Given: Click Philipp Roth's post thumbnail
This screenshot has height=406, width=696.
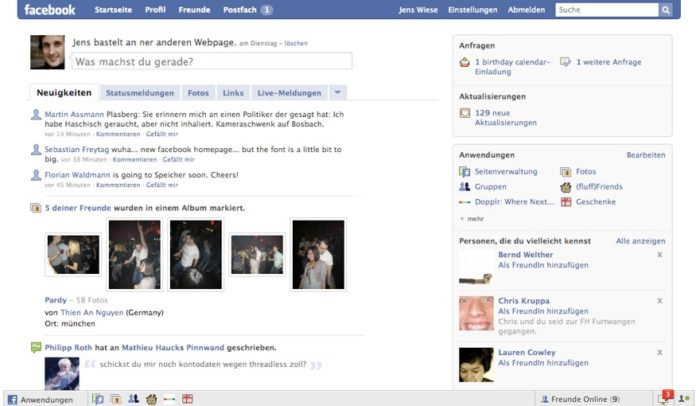Looking at the screenshot, I should (62, 374).
